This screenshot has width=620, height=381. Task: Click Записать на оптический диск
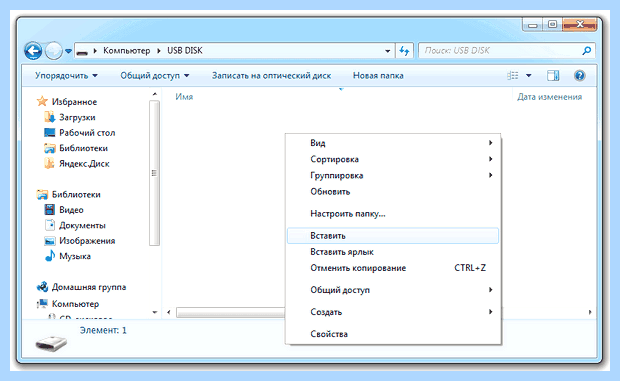[271, 75]
